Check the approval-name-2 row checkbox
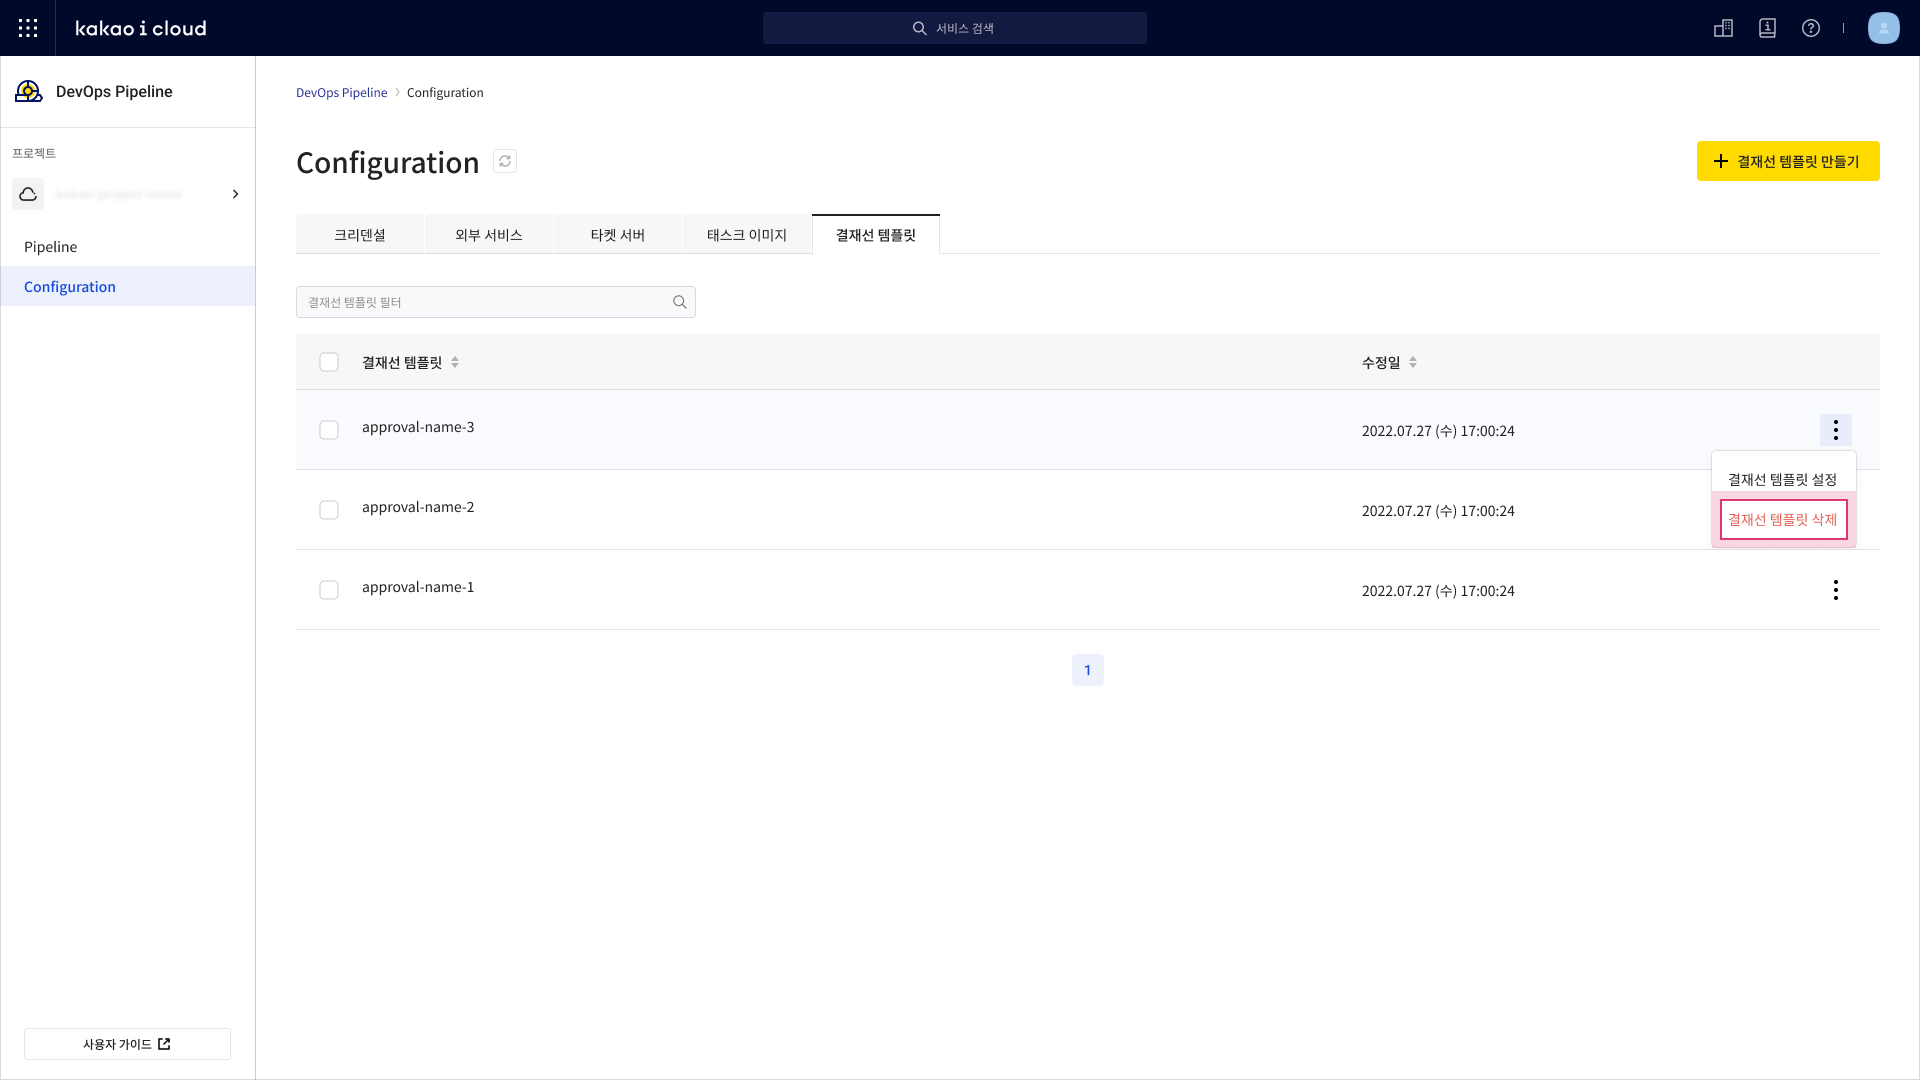1920x1080 pixels. 329,510
